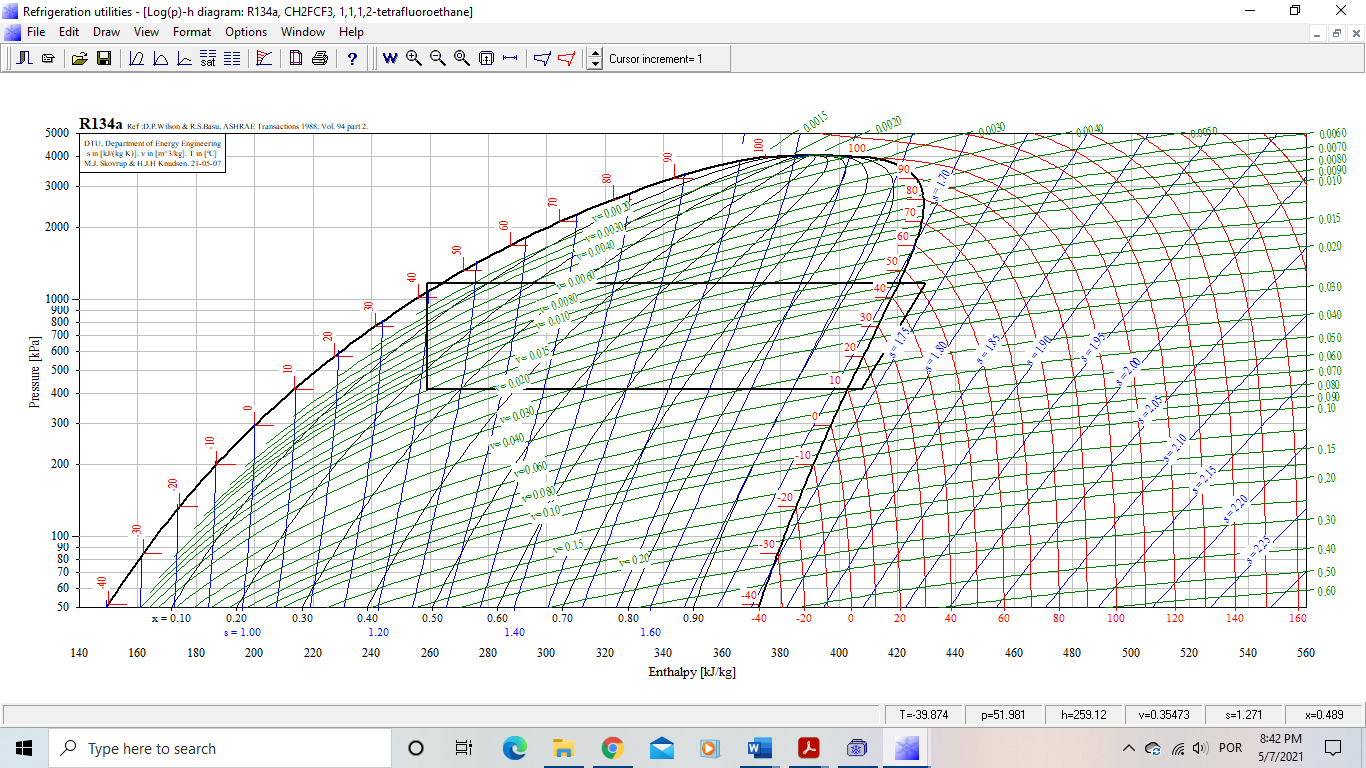
Task: Open help with the question mark icon
Action: 352,59
